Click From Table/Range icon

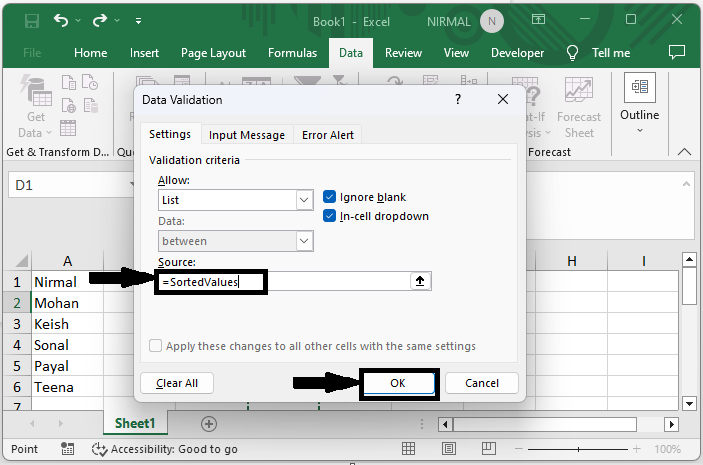pyautogui.click(x=68, y=128)
